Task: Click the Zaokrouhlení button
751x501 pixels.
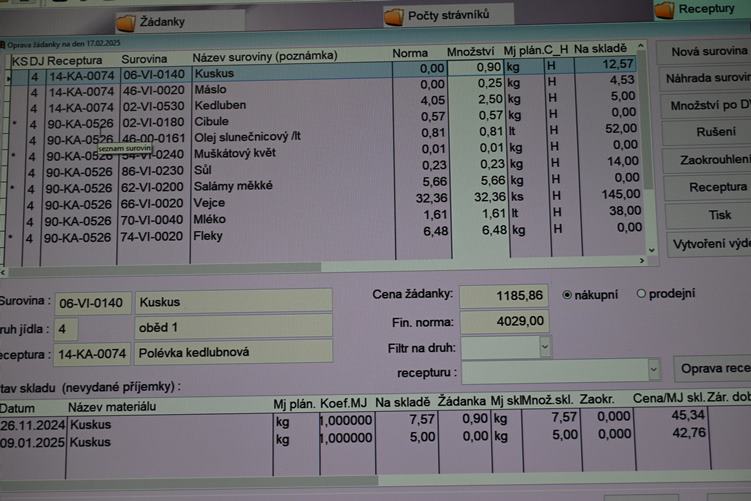Action: tap(709, 160)
